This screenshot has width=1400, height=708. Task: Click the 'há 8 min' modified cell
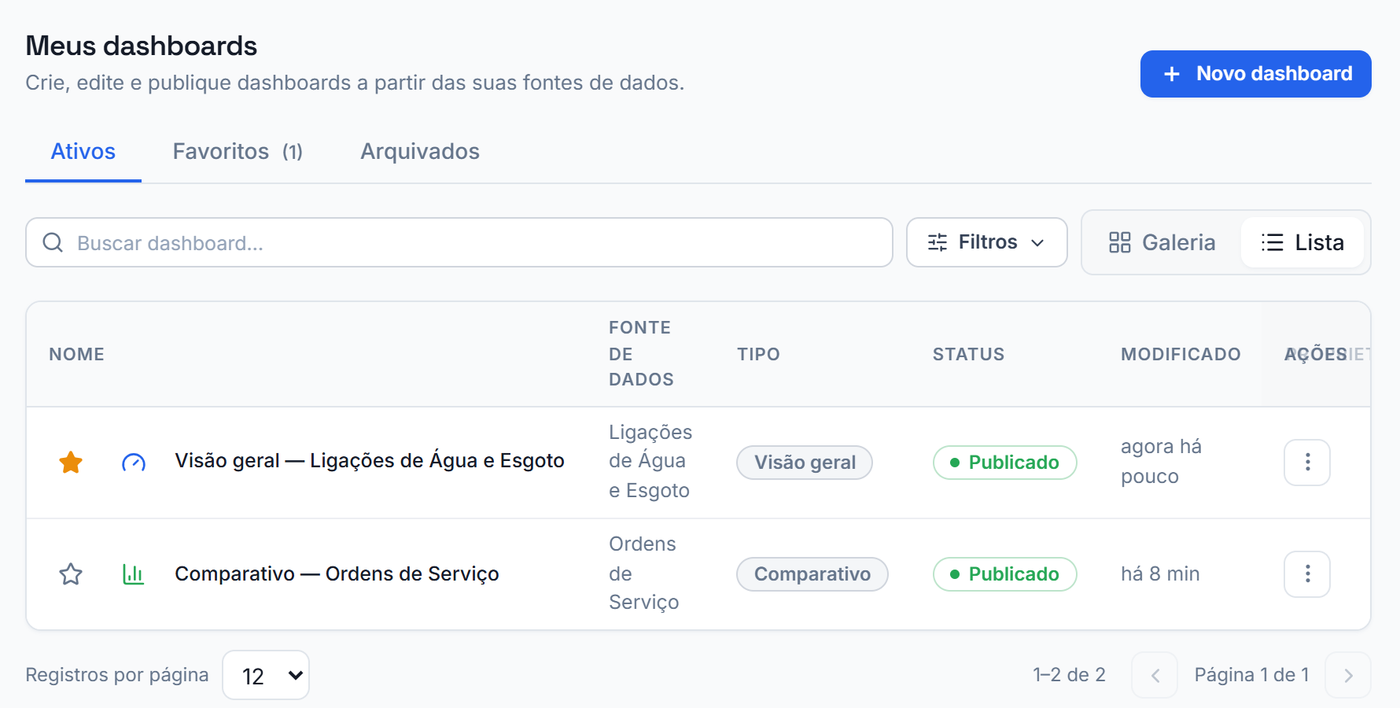[1160, 574]
